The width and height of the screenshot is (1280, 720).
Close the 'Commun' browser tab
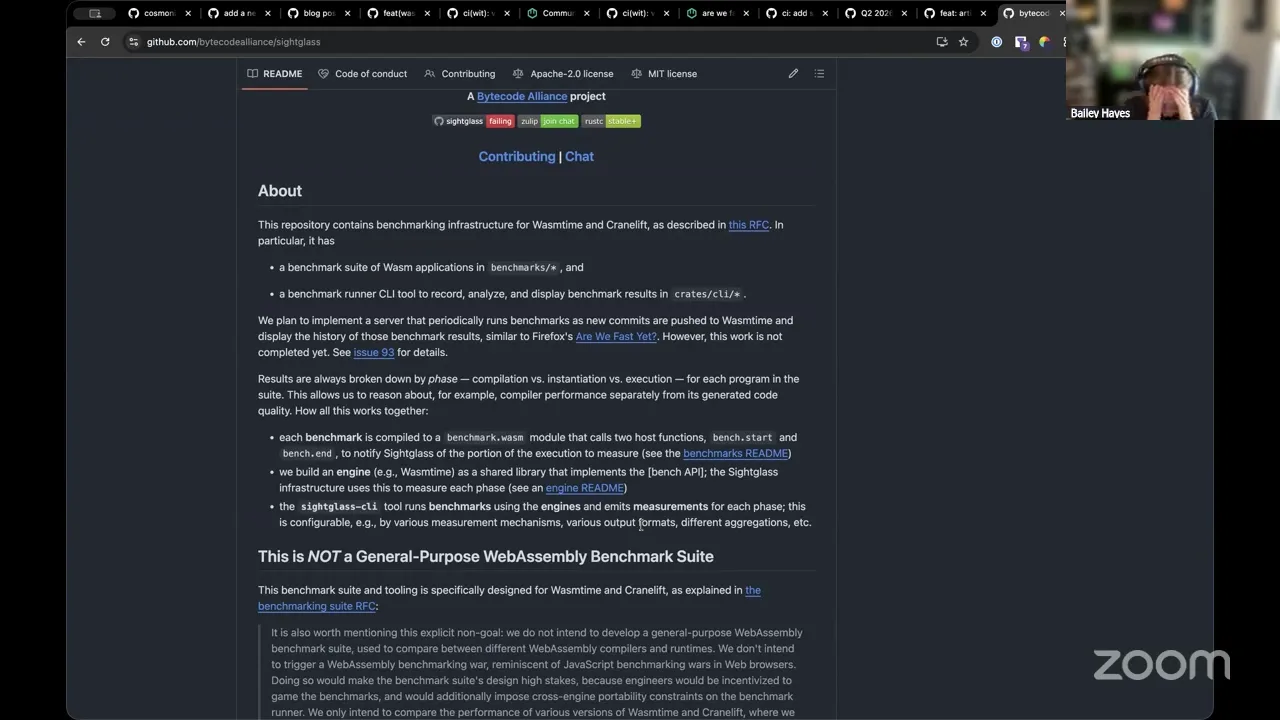[x=586, y=14]
